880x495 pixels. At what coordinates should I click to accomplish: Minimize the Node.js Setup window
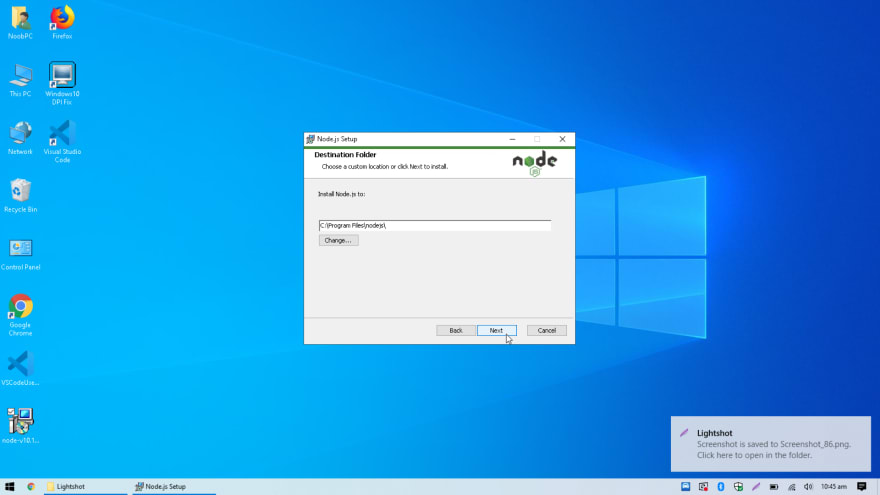click(x=512, y=139)
